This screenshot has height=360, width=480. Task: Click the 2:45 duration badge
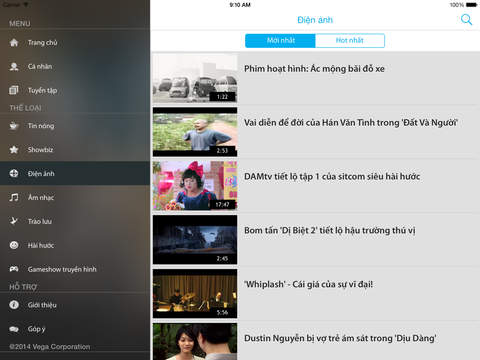222,259
